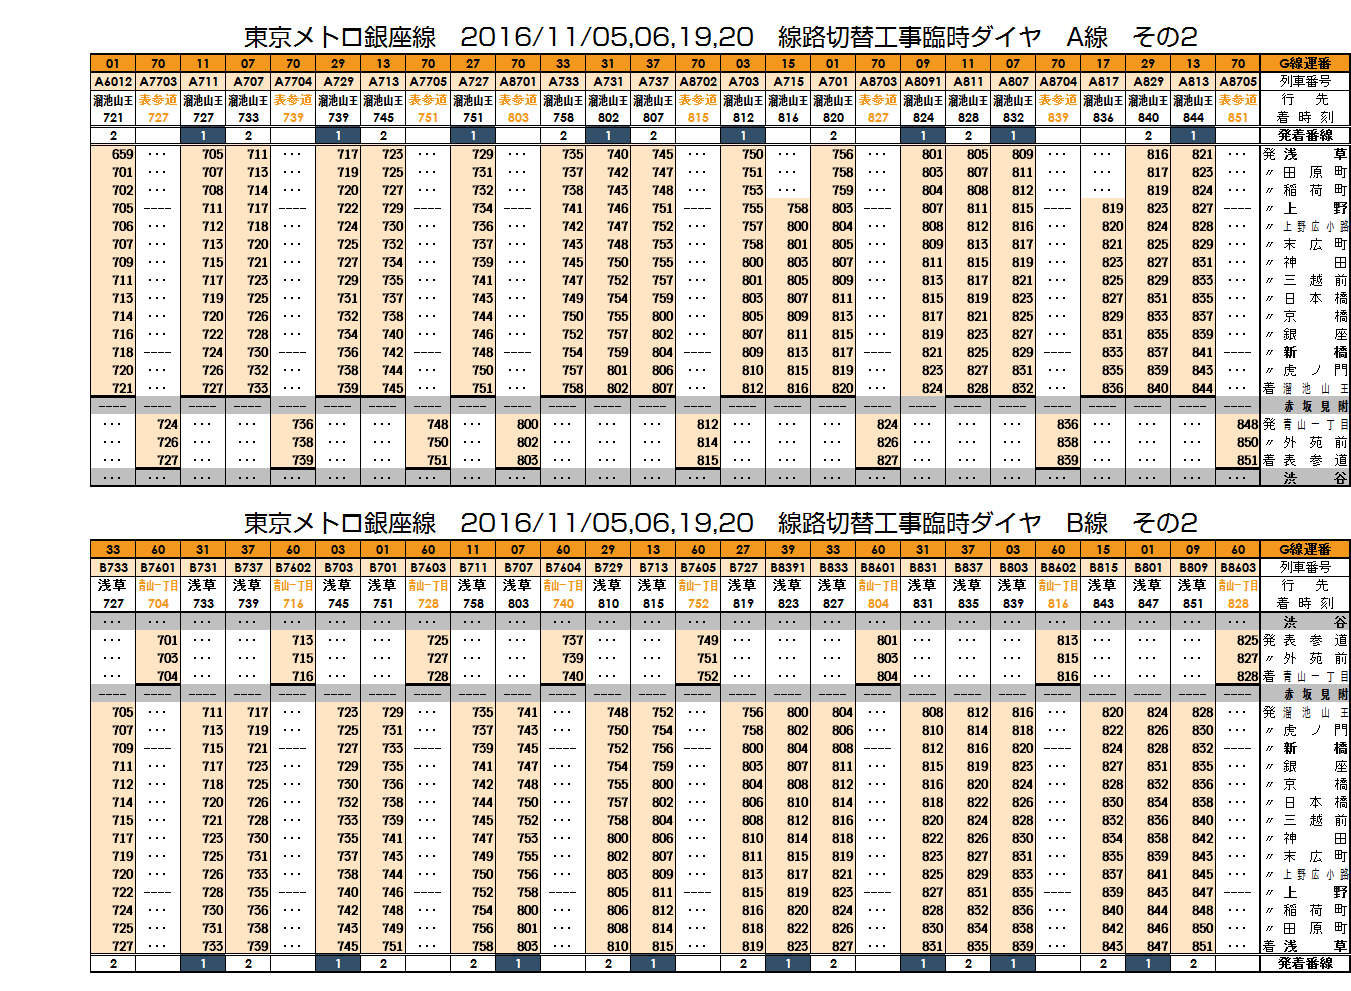The image size is (1351, 991).
Task: Select train number A703
Action: click(x=743, y=82)
